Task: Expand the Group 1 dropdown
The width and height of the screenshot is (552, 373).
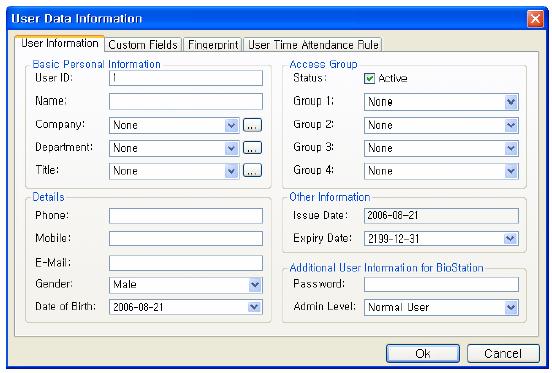Action: [511, 102]
